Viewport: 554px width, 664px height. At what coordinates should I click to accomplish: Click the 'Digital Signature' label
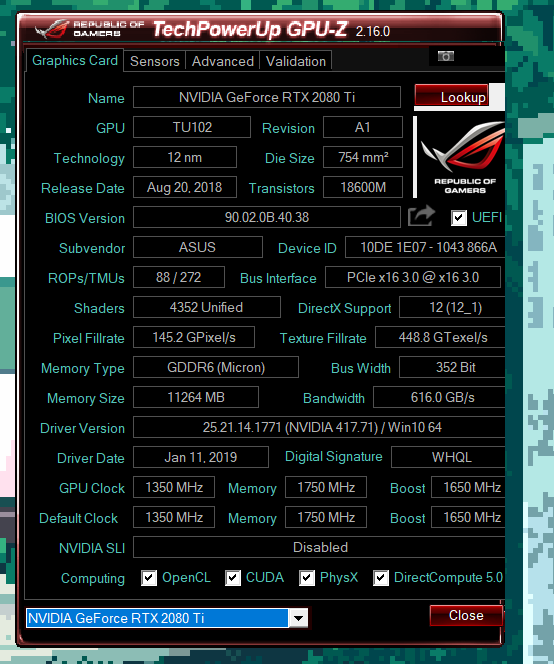coord(333,457)
